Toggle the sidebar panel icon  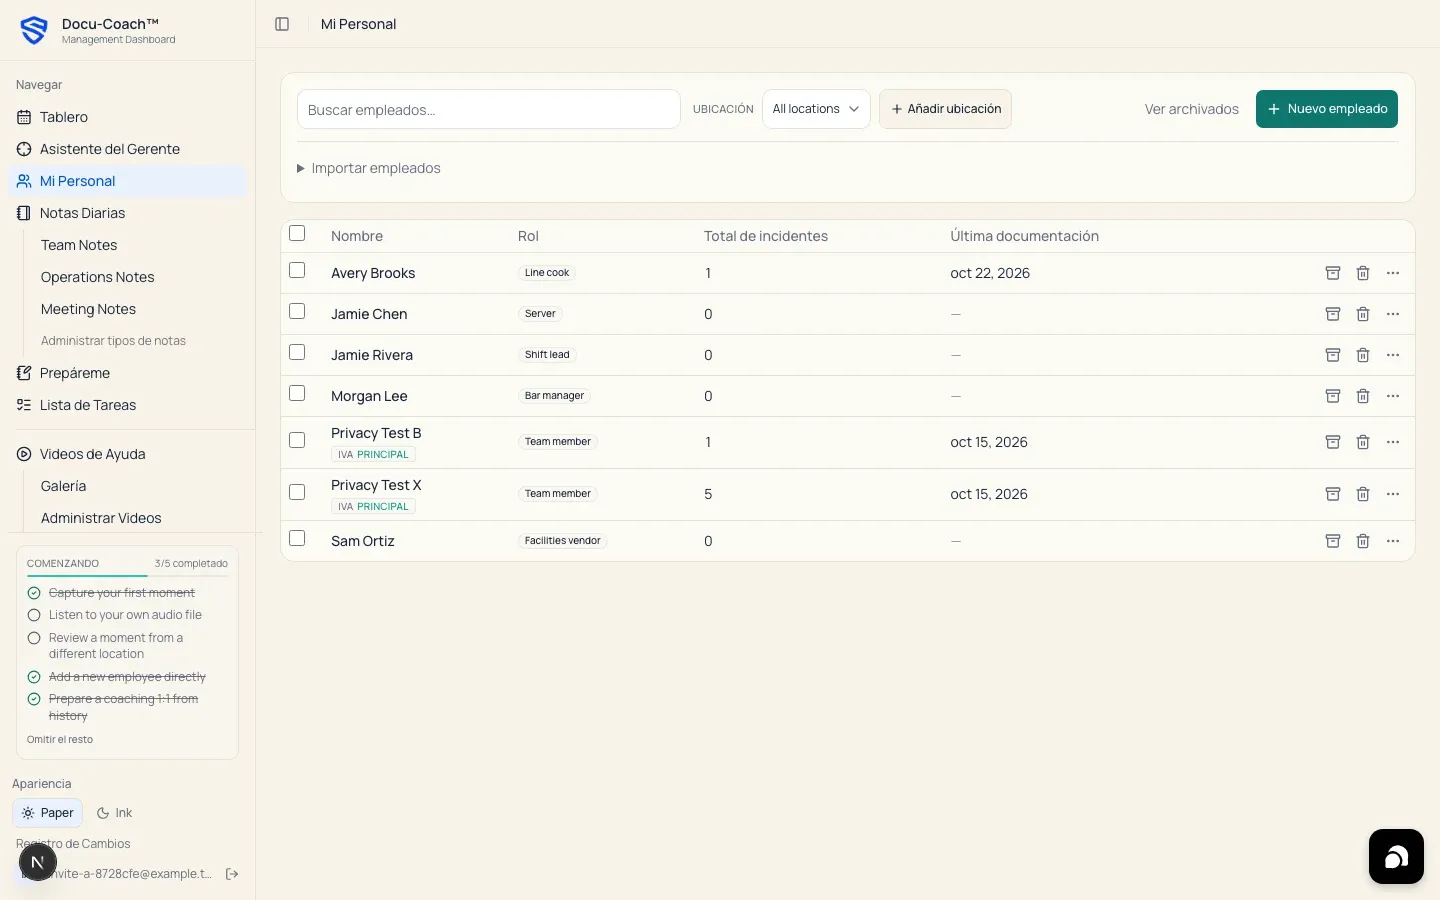282,24
